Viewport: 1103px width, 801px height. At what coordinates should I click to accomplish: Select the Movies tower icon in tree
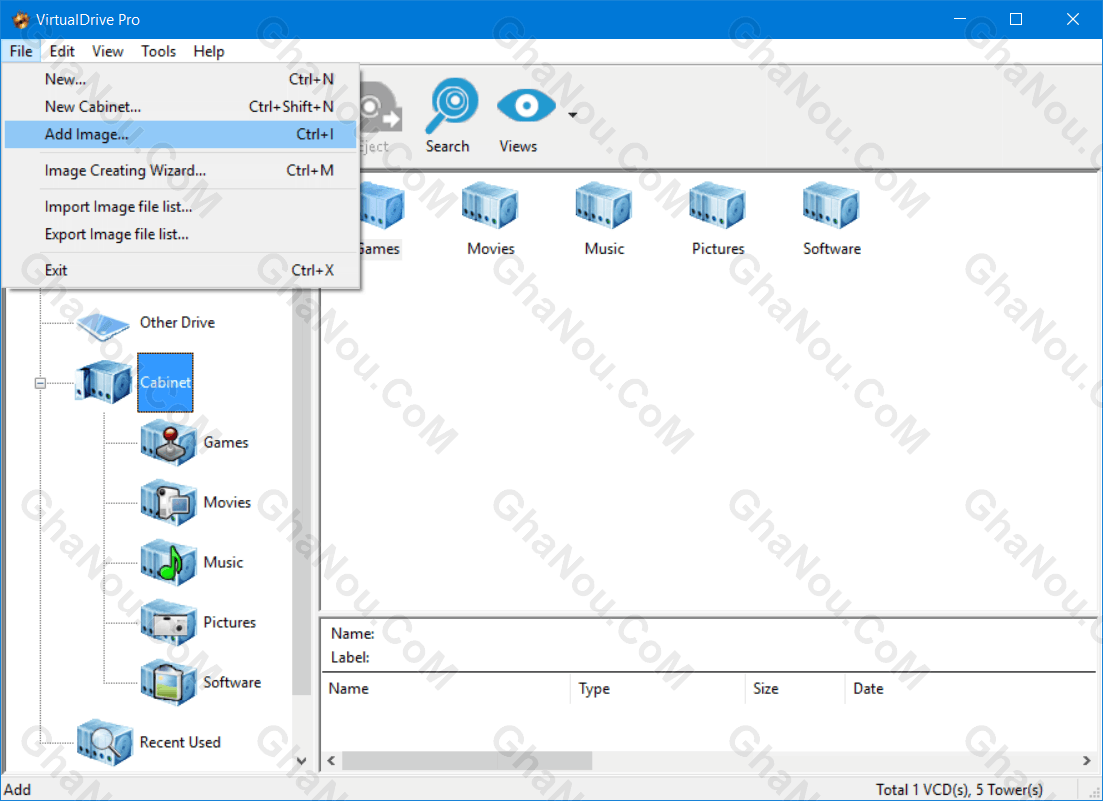click(x=168, y=502)
